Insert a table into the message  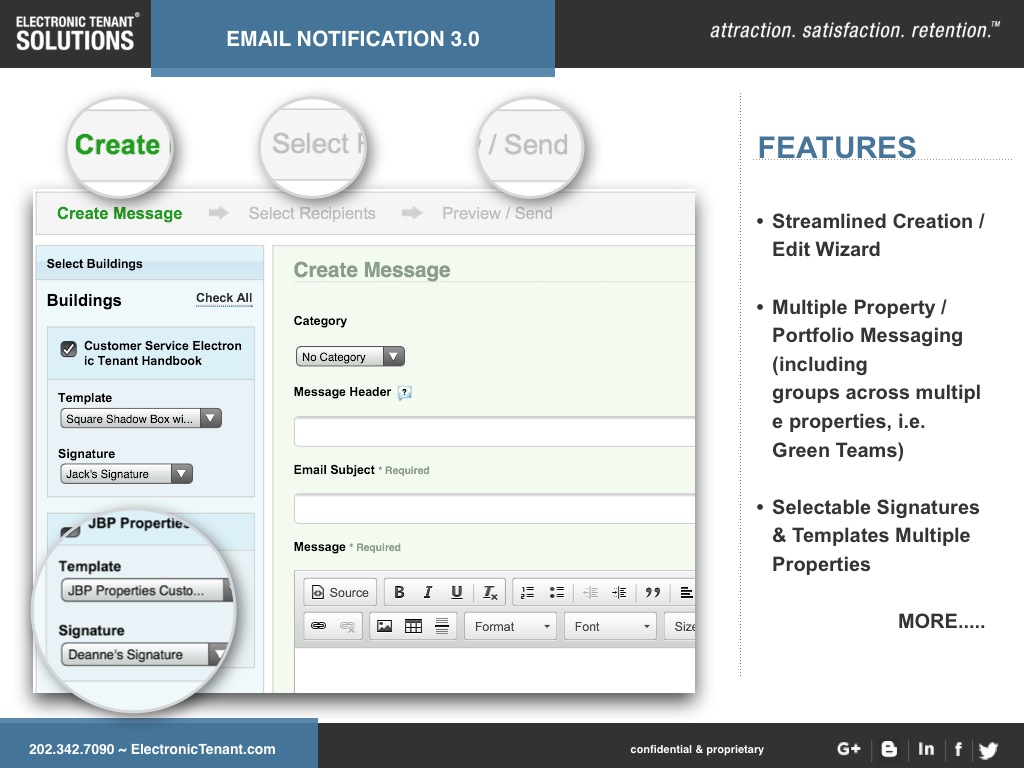(413, 626)
